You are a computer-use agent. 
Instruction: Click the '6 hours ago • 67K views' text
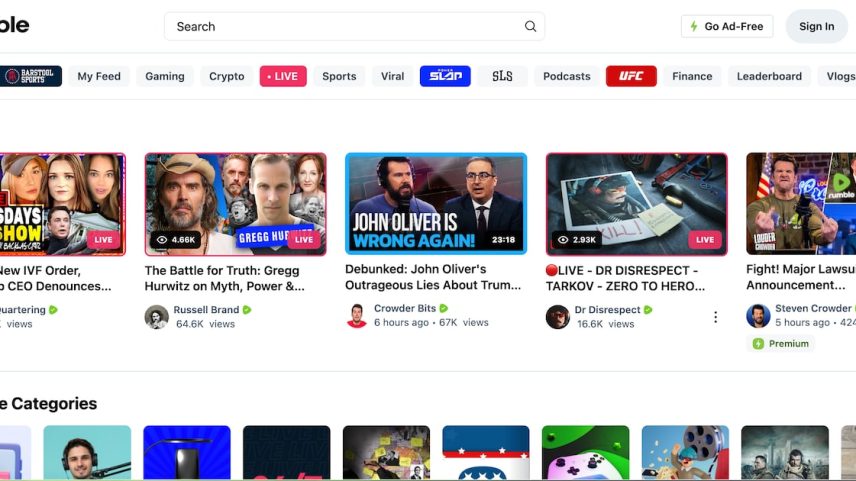click(431, 322)
